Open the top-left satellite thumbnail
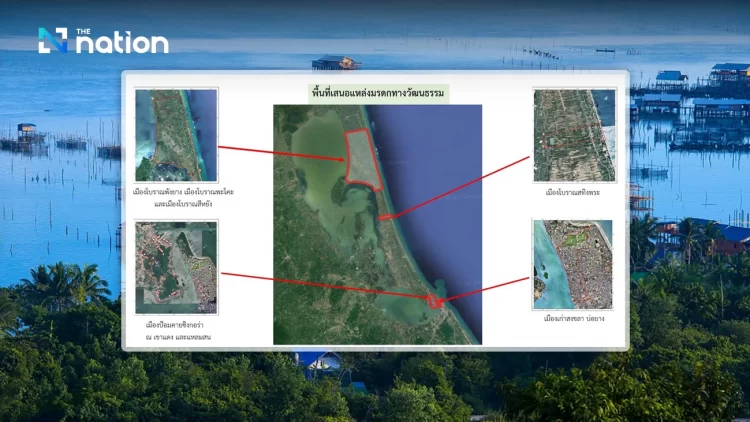Screen dimensions: 750x422 (x=175, y=135)
